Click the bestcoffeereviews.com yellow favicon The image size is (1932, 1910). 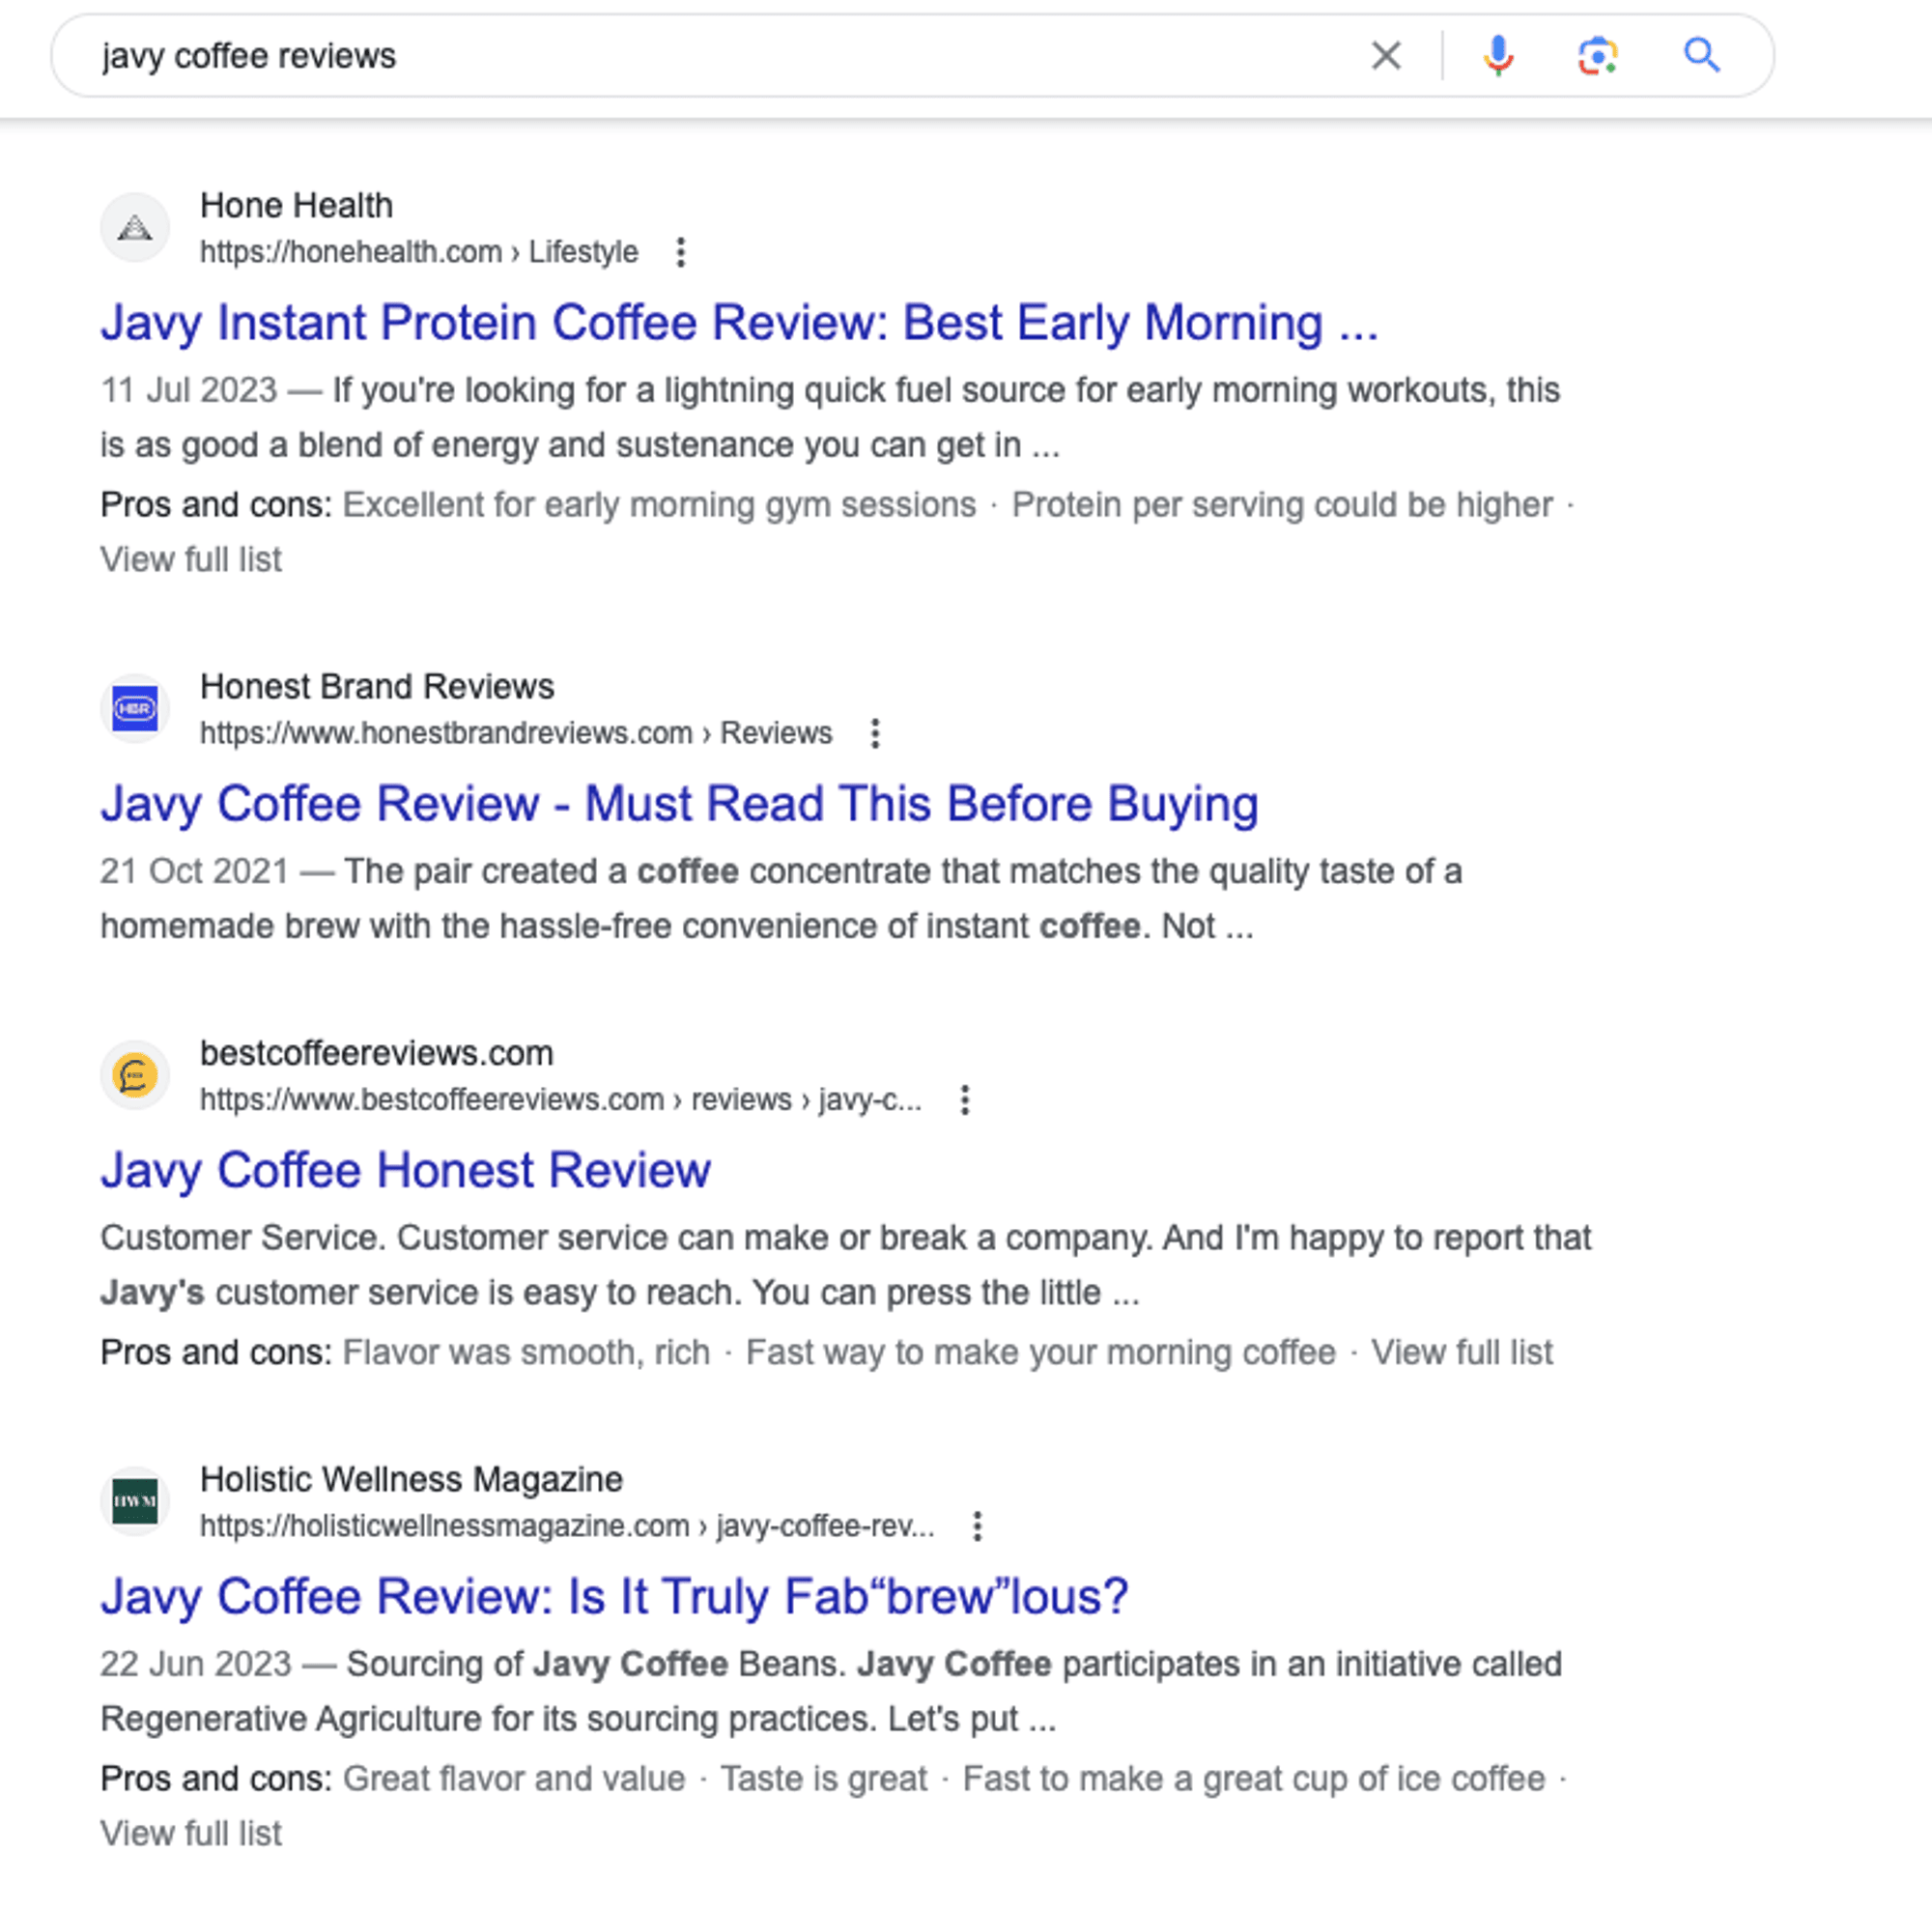(x=135, y=1076)
